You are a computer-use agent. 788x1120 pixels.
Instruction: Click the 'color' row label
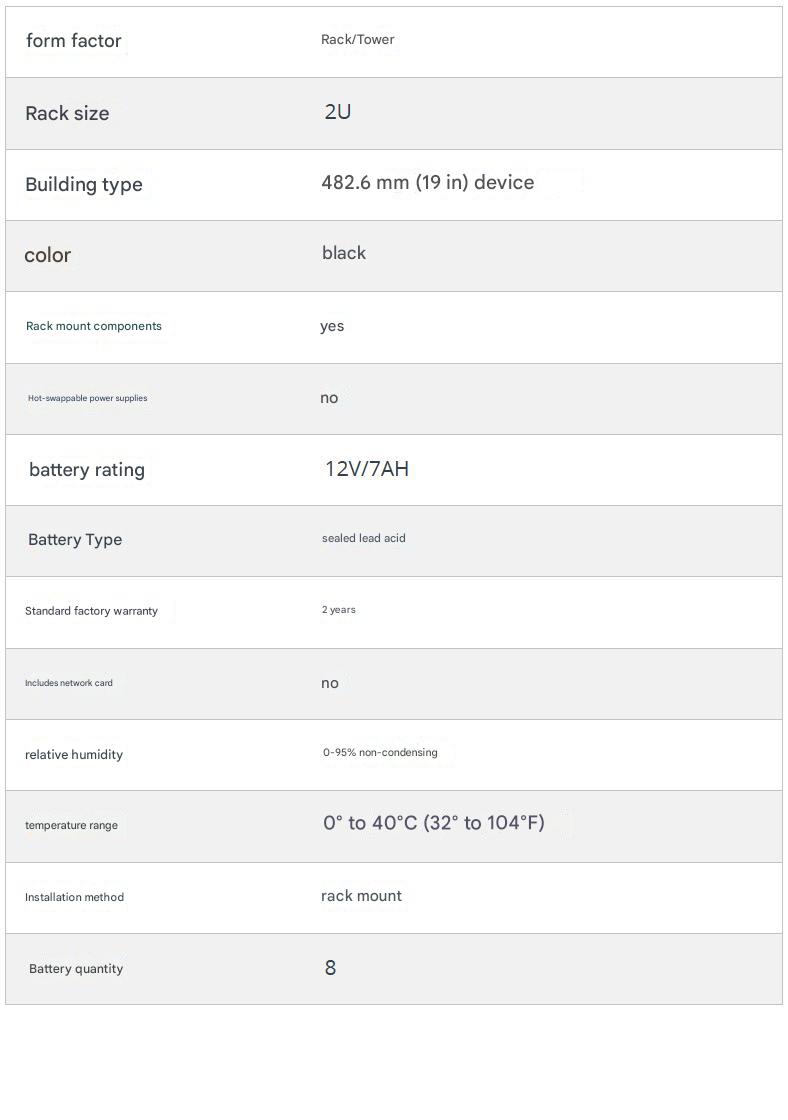(47, 255)
